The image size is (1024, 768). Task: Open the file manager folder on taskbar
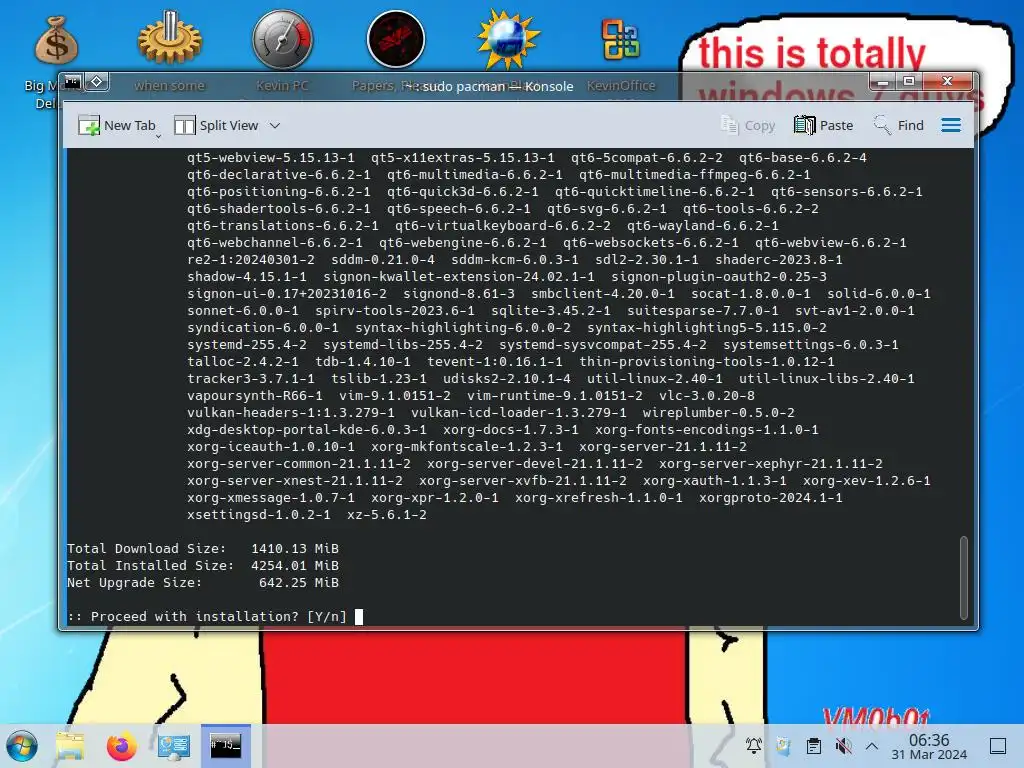coord(70,746)
